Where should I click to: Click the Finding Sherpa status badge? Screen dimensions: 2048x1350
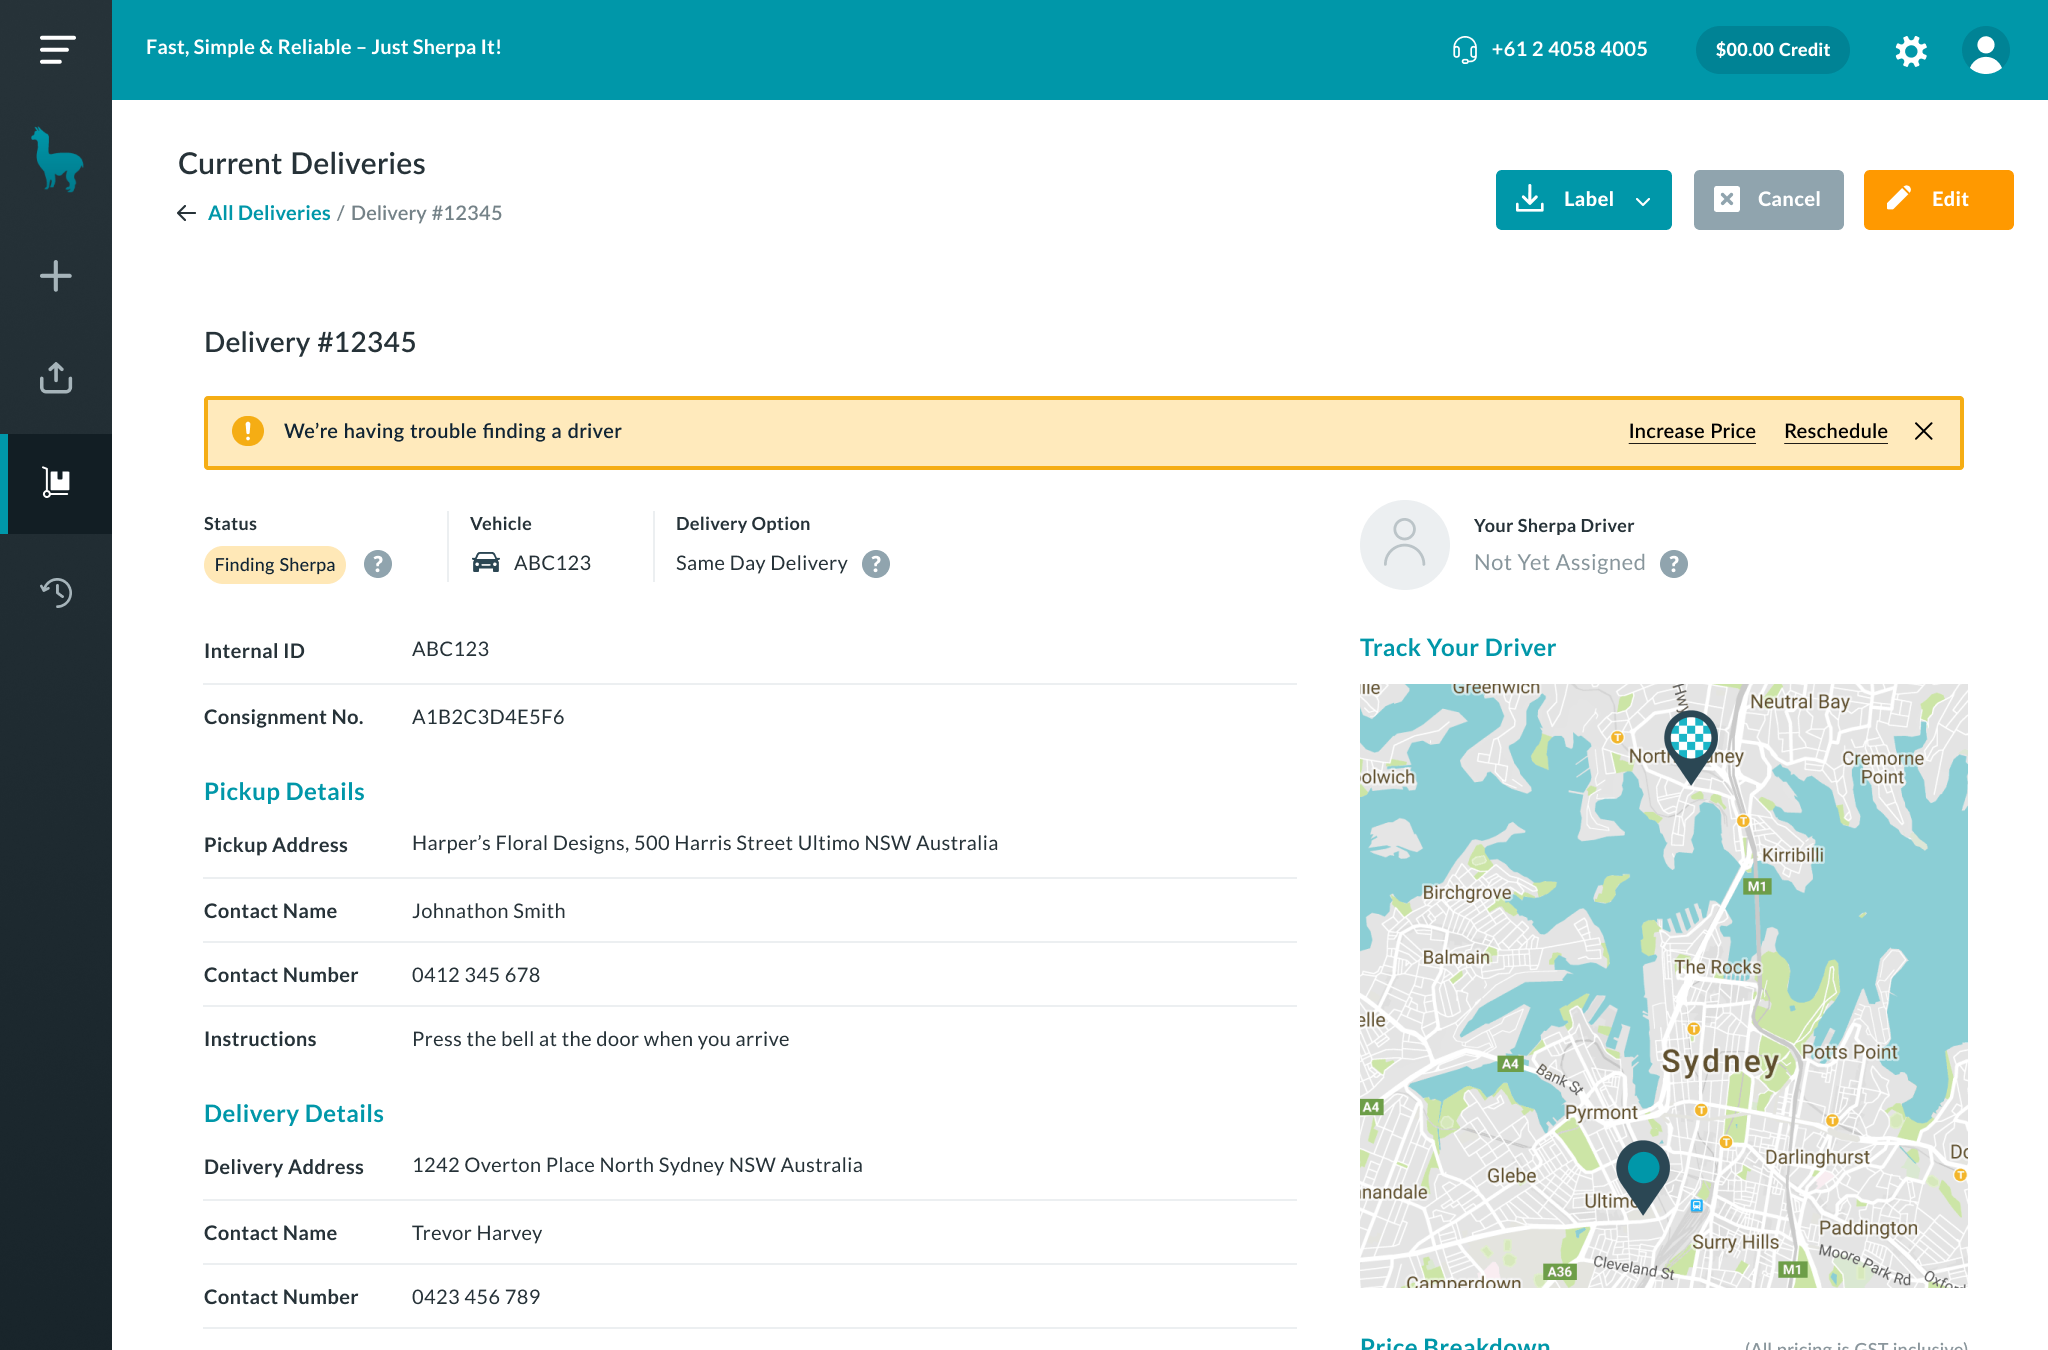pos(275,565)
